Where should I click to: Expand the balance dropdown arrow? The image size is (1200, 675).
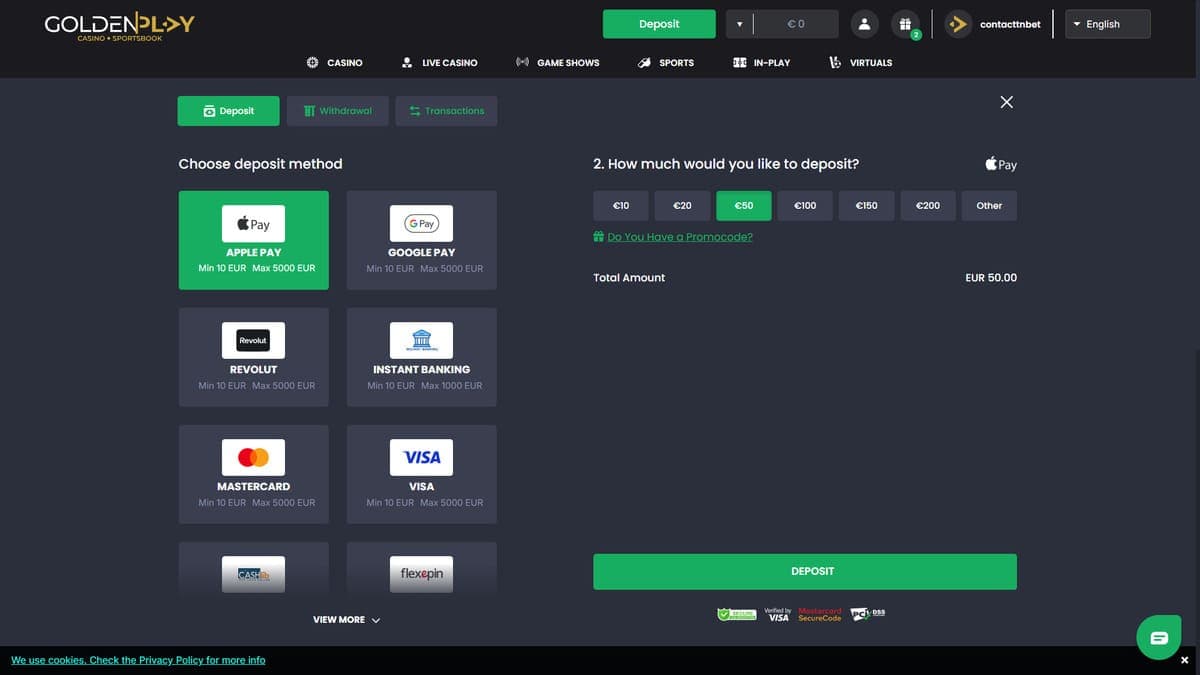tap(739, 24)
